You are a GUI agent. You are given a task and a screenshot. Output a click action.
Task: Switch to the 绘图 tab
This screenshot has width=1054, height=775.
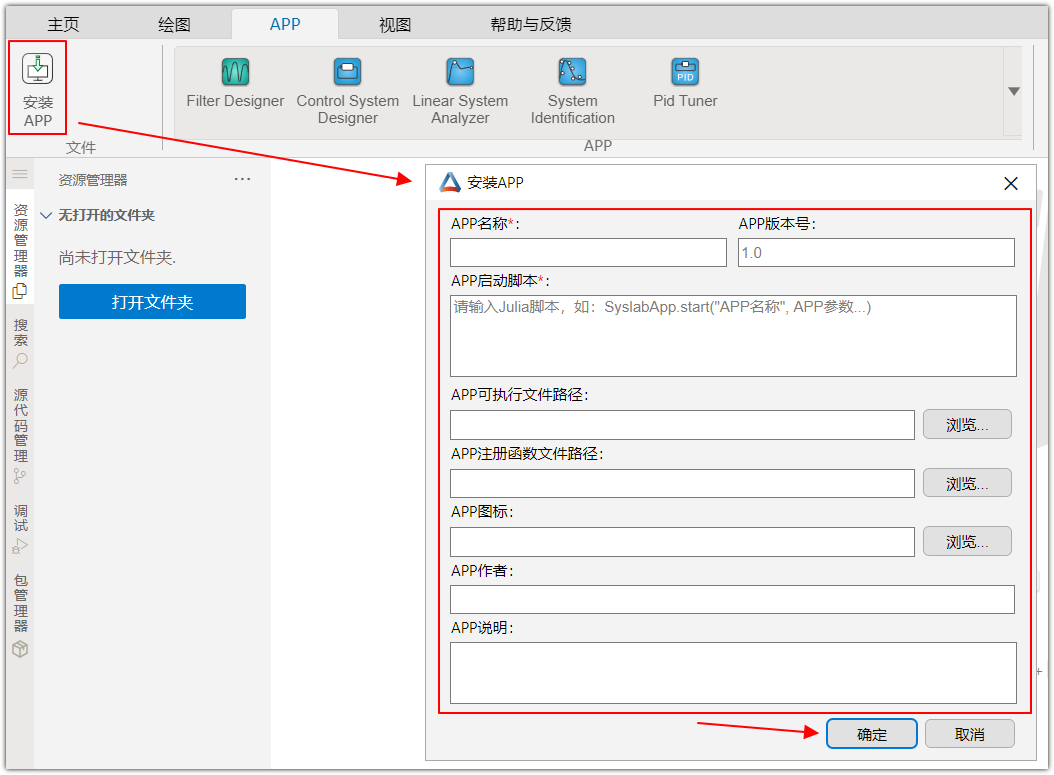(x=174, y=25)
